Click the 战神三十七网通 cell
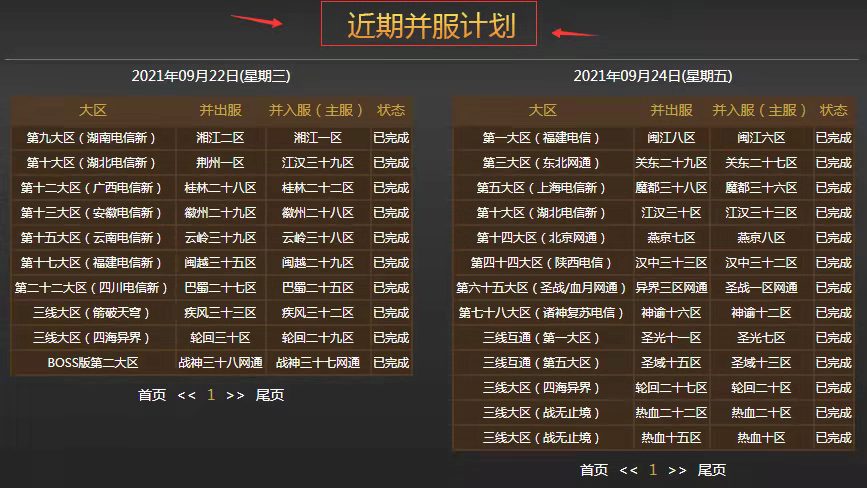The width and height of the screenshot is (867, 488). coord(318,363)
